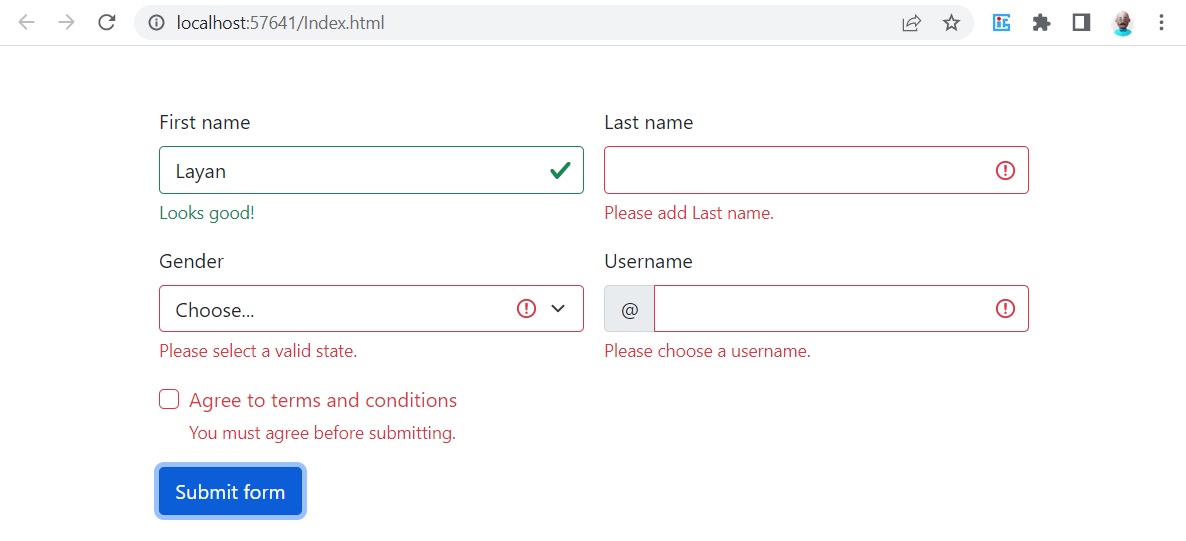Open Chrome three-dot menu
Image resolution: width=1186 pixels, height=541 pixels.
[1161, 23]
